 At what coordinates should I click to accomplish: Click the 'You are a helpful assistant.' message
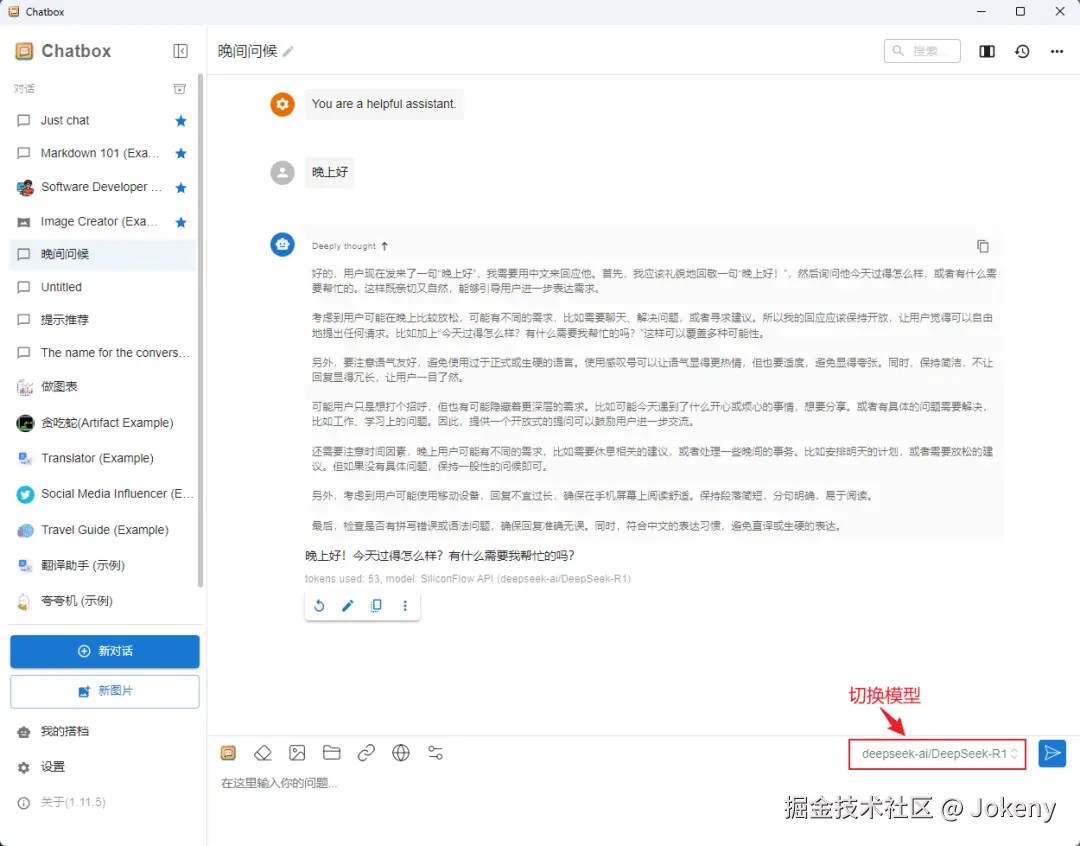(384, 104)
